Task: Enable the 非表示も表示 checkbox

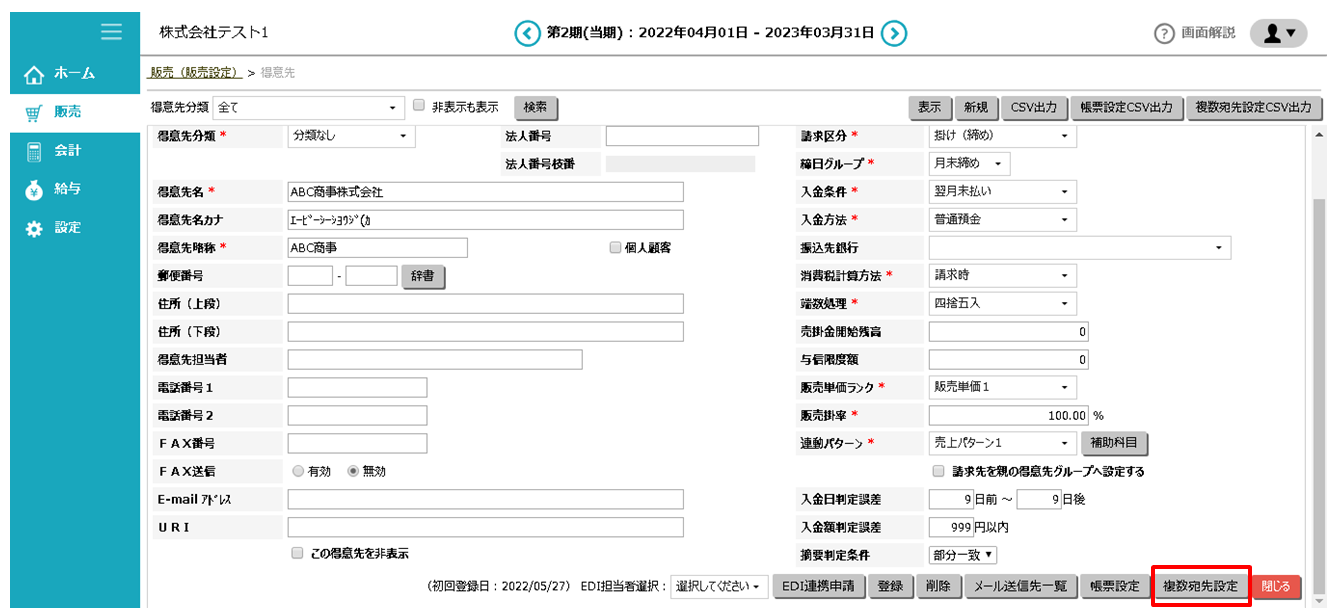Action: [x=420, y=105]
